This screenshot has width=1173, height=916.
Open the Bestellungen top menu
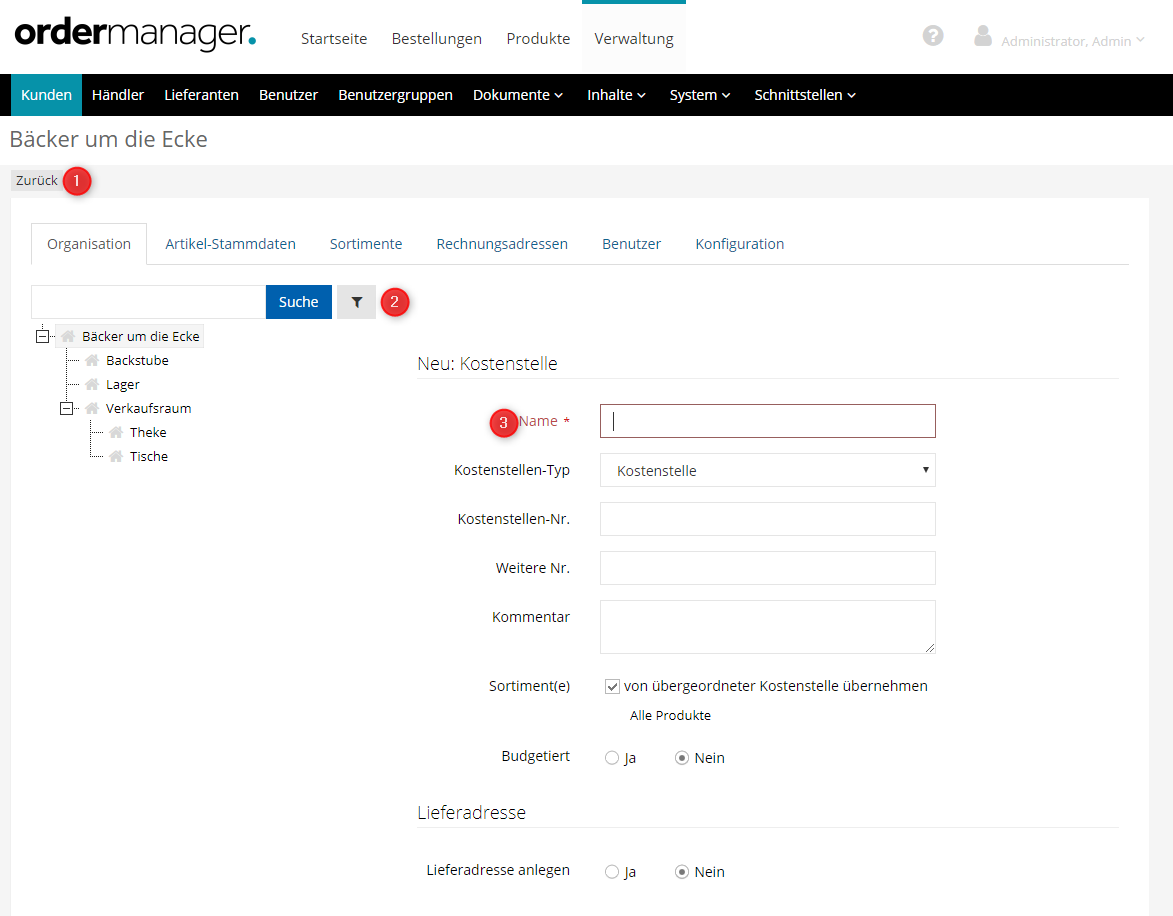point(436,39)
